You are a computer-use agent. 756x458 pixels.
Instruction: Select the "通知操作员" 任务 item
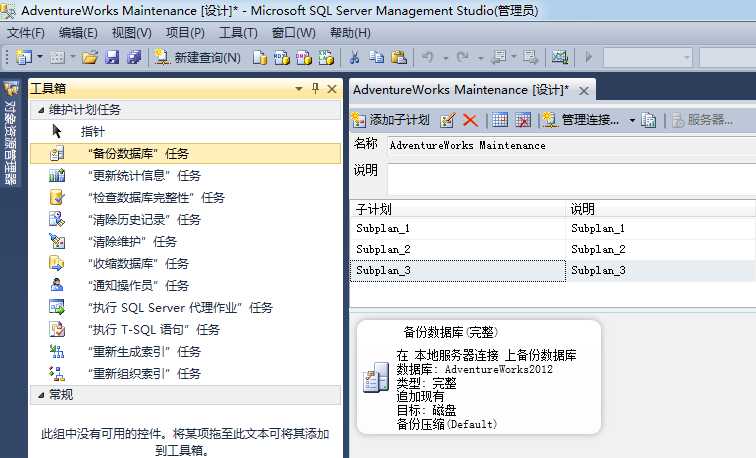185,286
